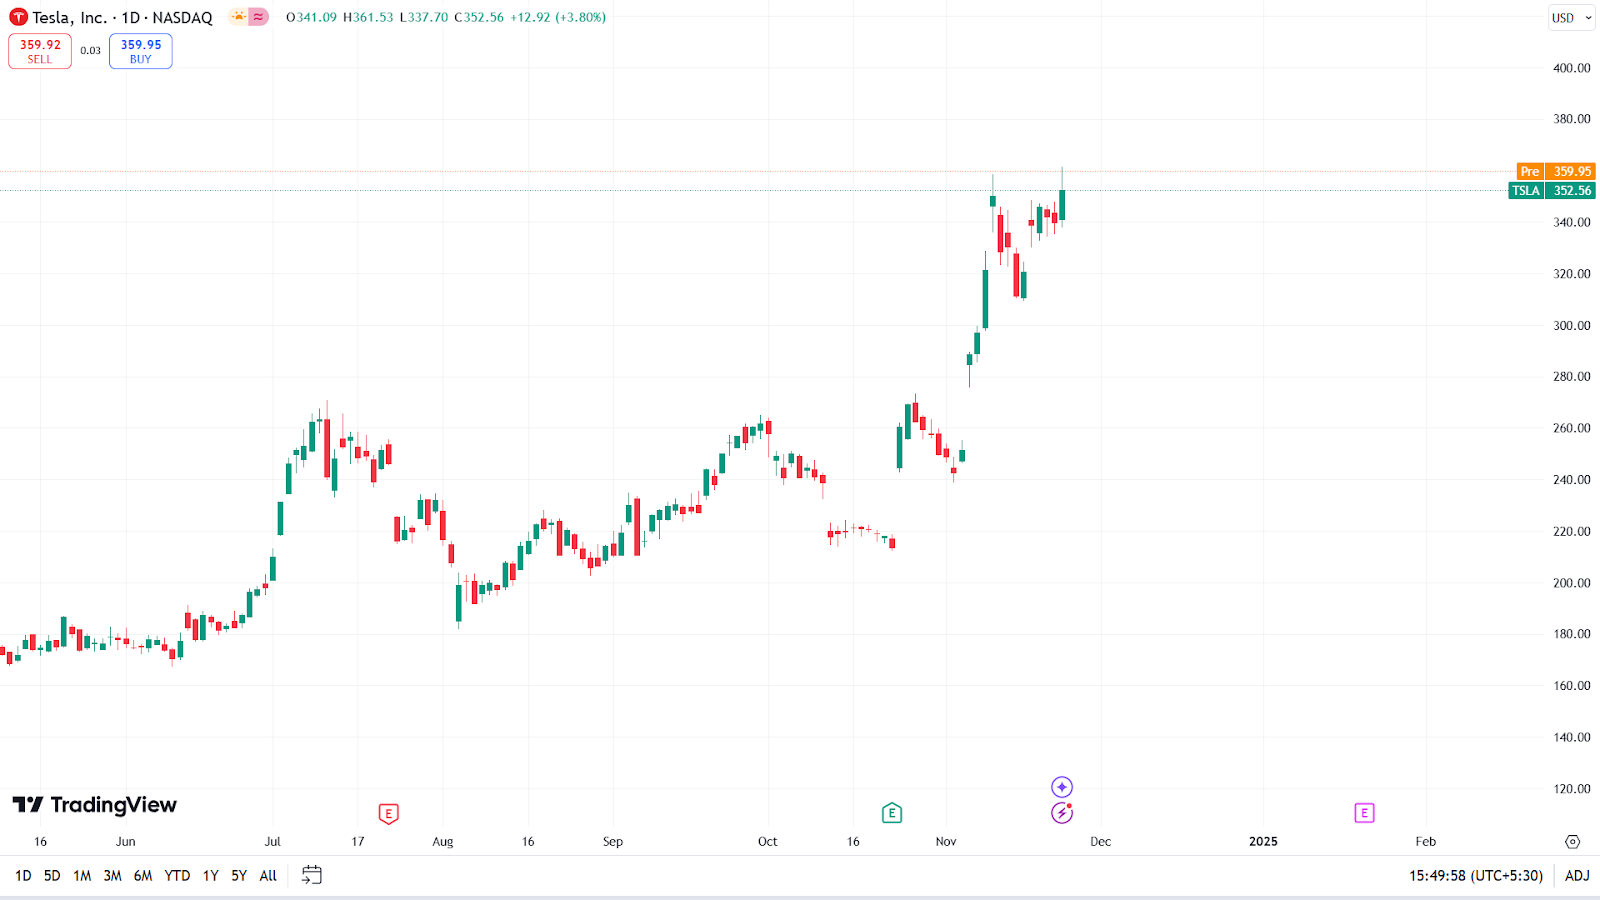The width and height of the screenshot is (1600, 900).
Task: Open the chart settings gear icon at bottom right
Action: 1572,842
